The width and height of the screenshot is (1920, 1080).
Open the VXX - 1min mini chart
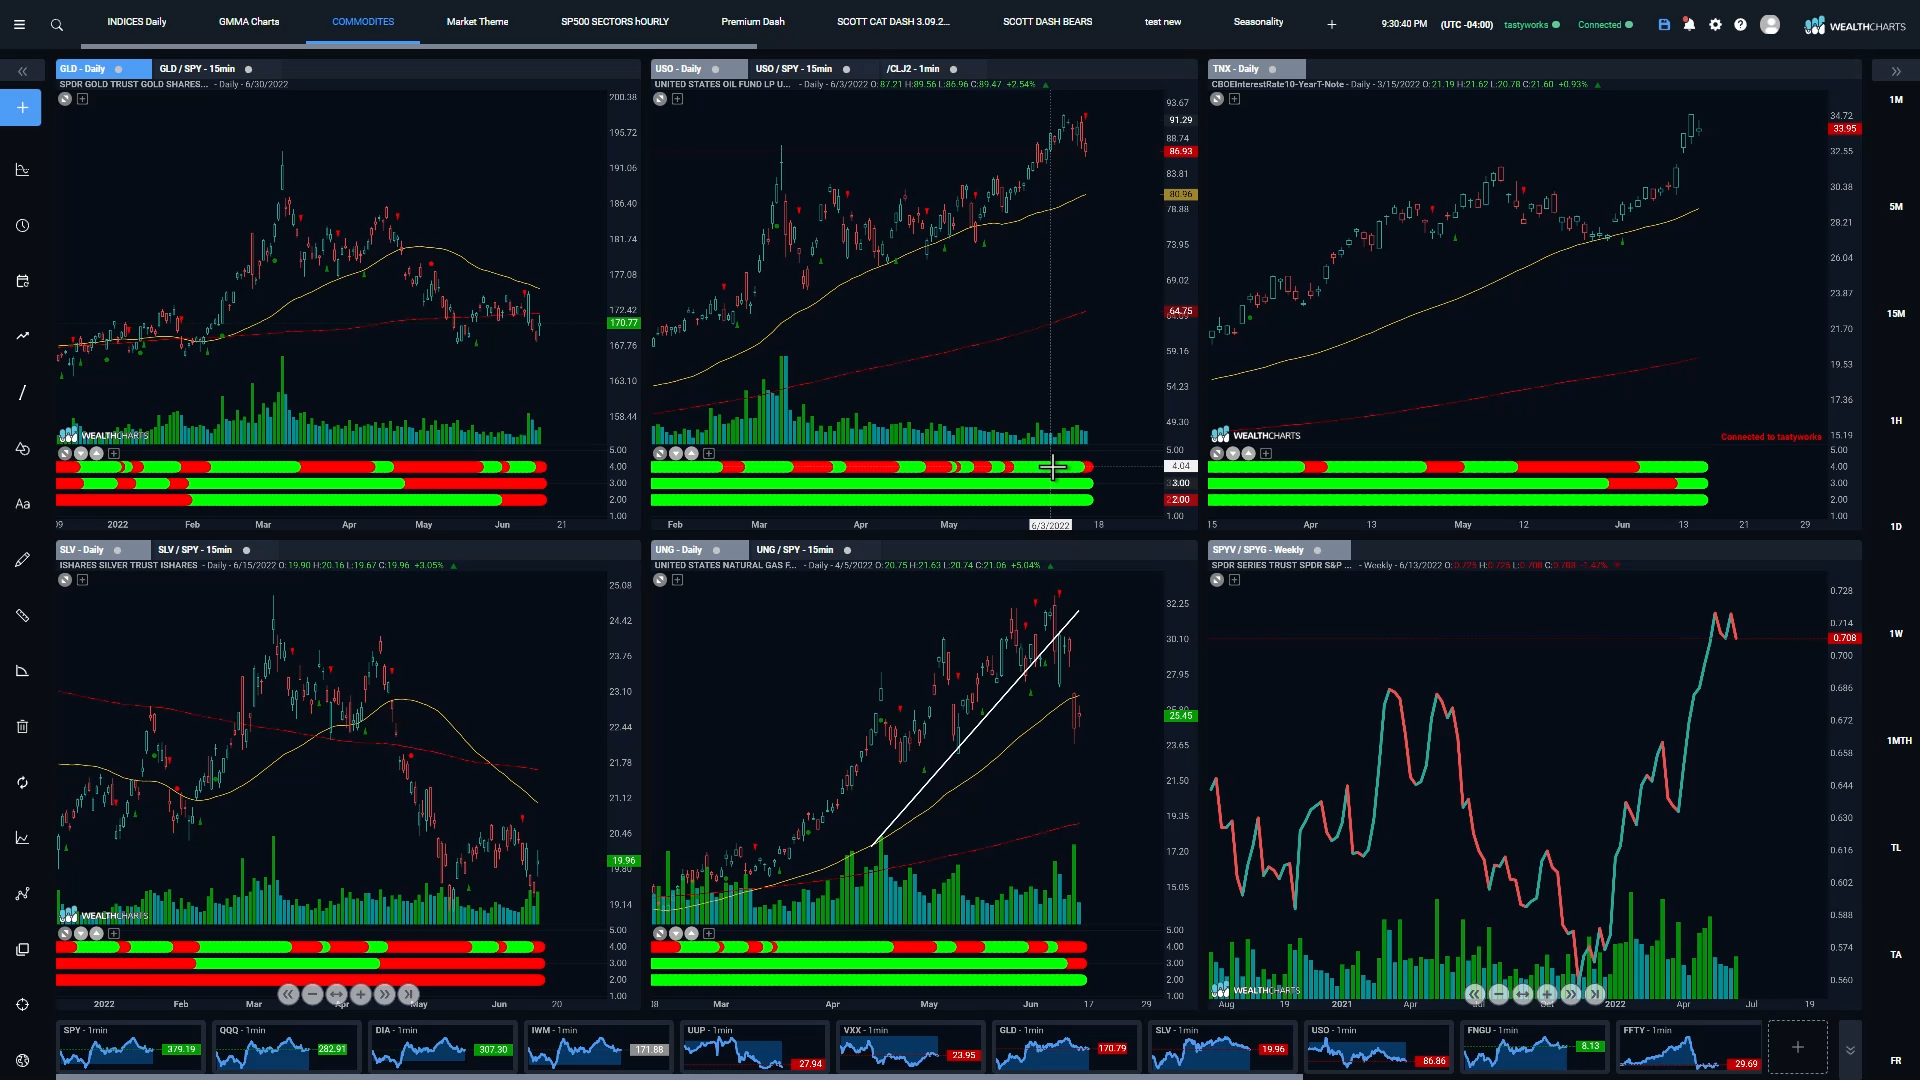pyautogui.click(x=910, y=1047)
